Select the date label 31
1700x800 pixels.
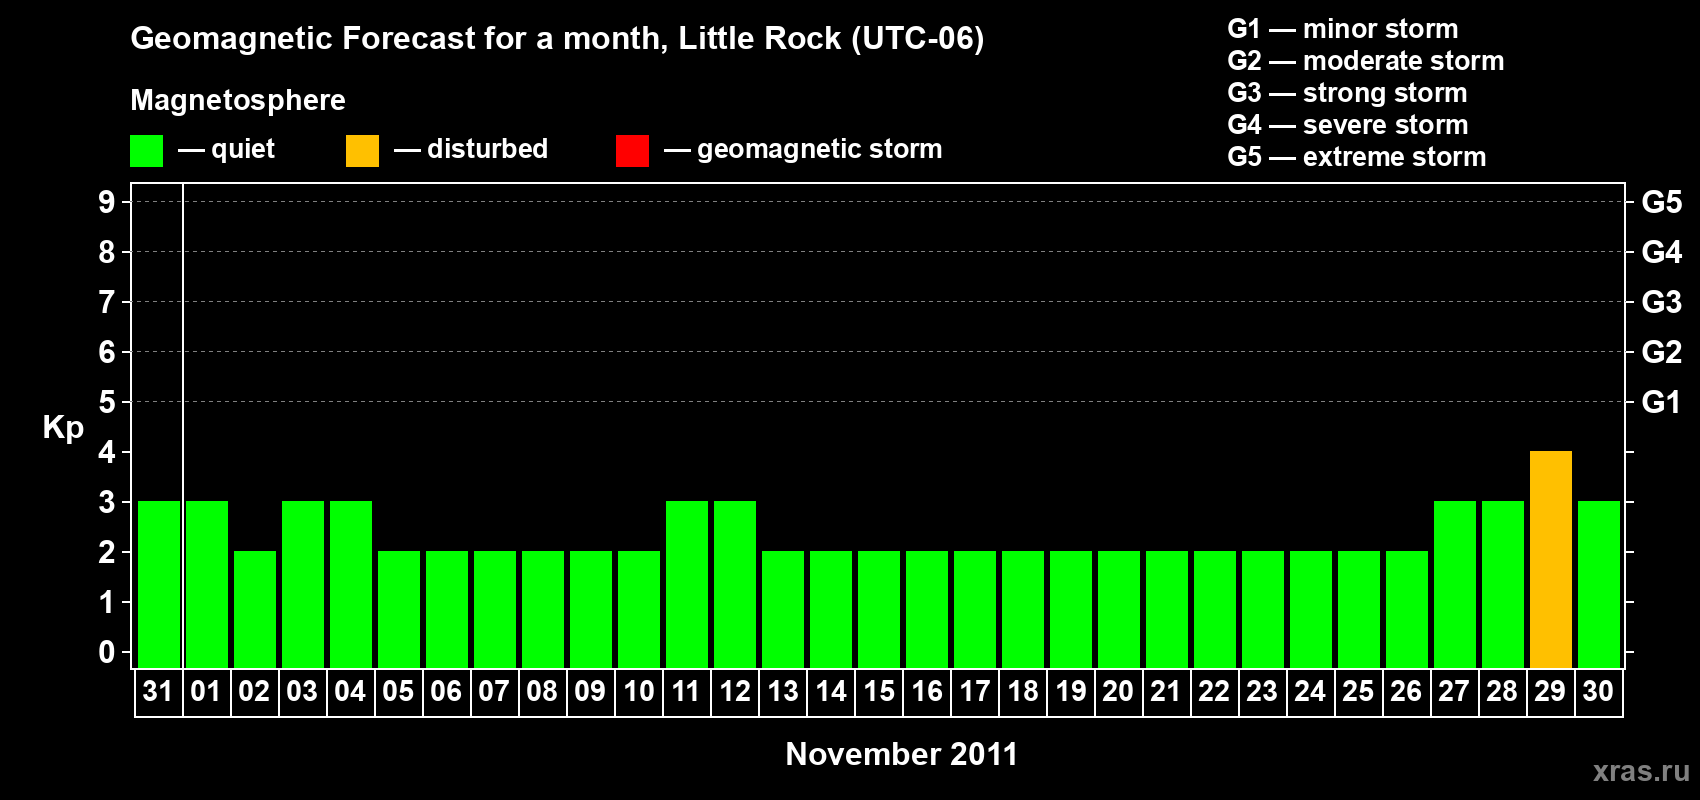click(158, 691)
